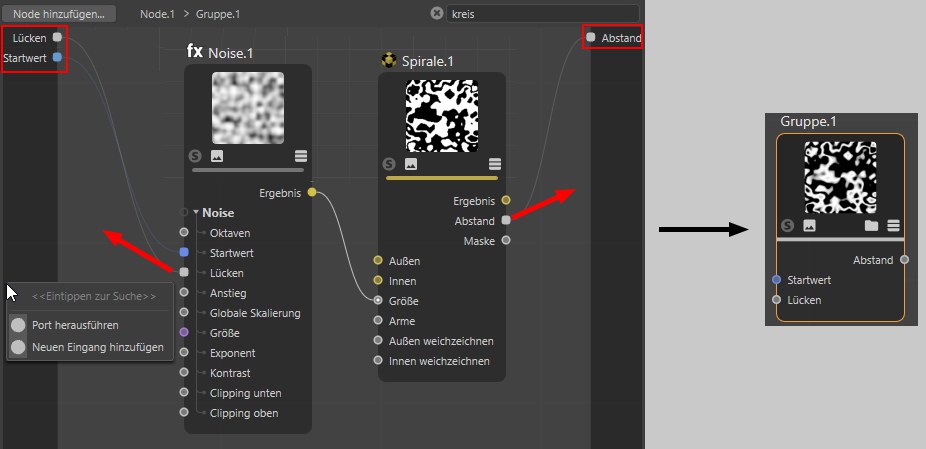Click the preview image icon on Spirale.1

(x=411, y=165)
